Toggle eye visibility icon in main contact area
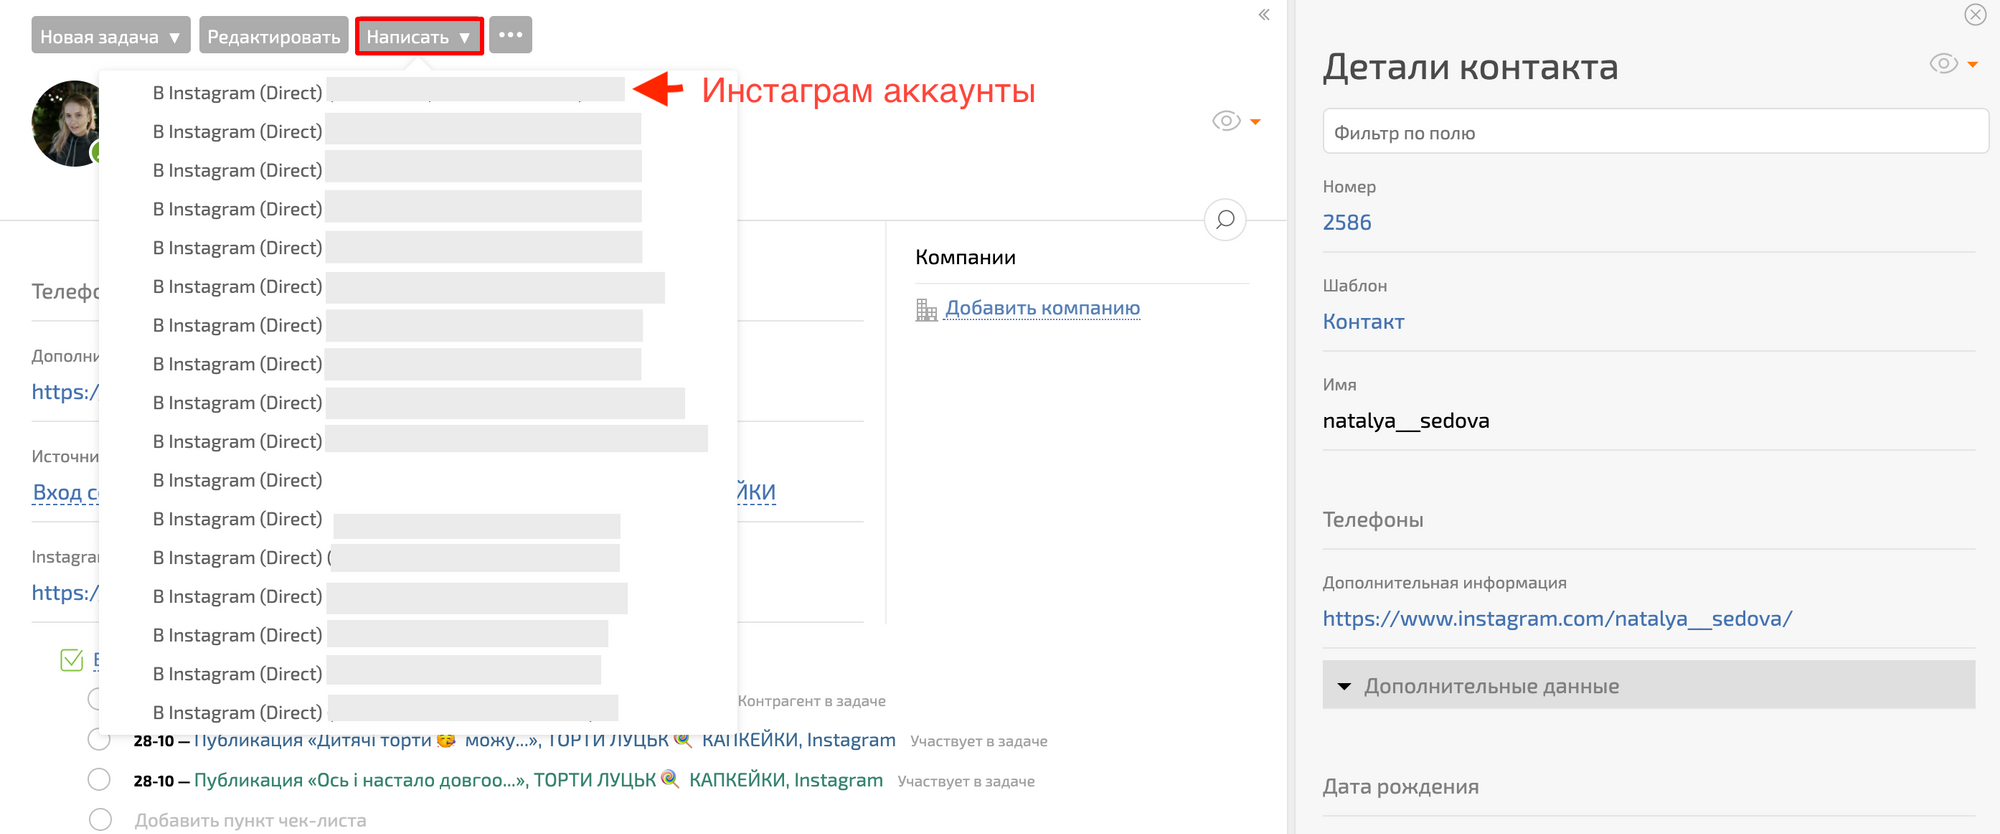Image resolution: width=2000 pixels, height=834 pixels. [1226, 121]
